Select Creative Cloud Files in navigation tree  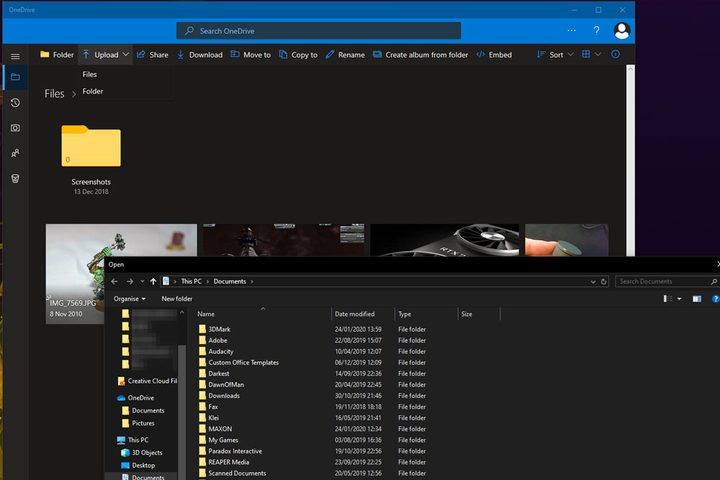(147, 381)
